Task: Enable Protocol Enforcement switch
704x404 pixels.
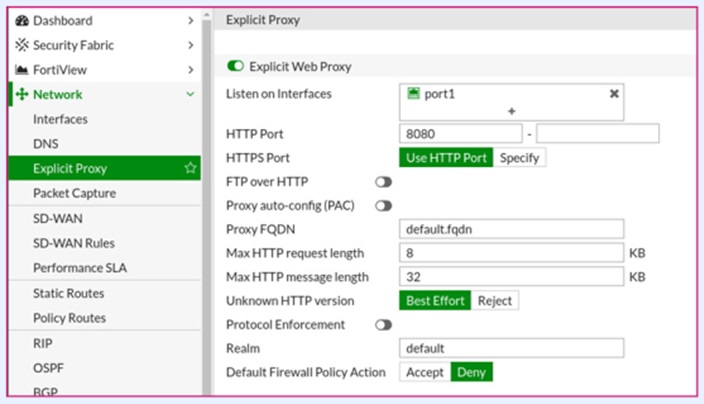Action: coord(383,325)
